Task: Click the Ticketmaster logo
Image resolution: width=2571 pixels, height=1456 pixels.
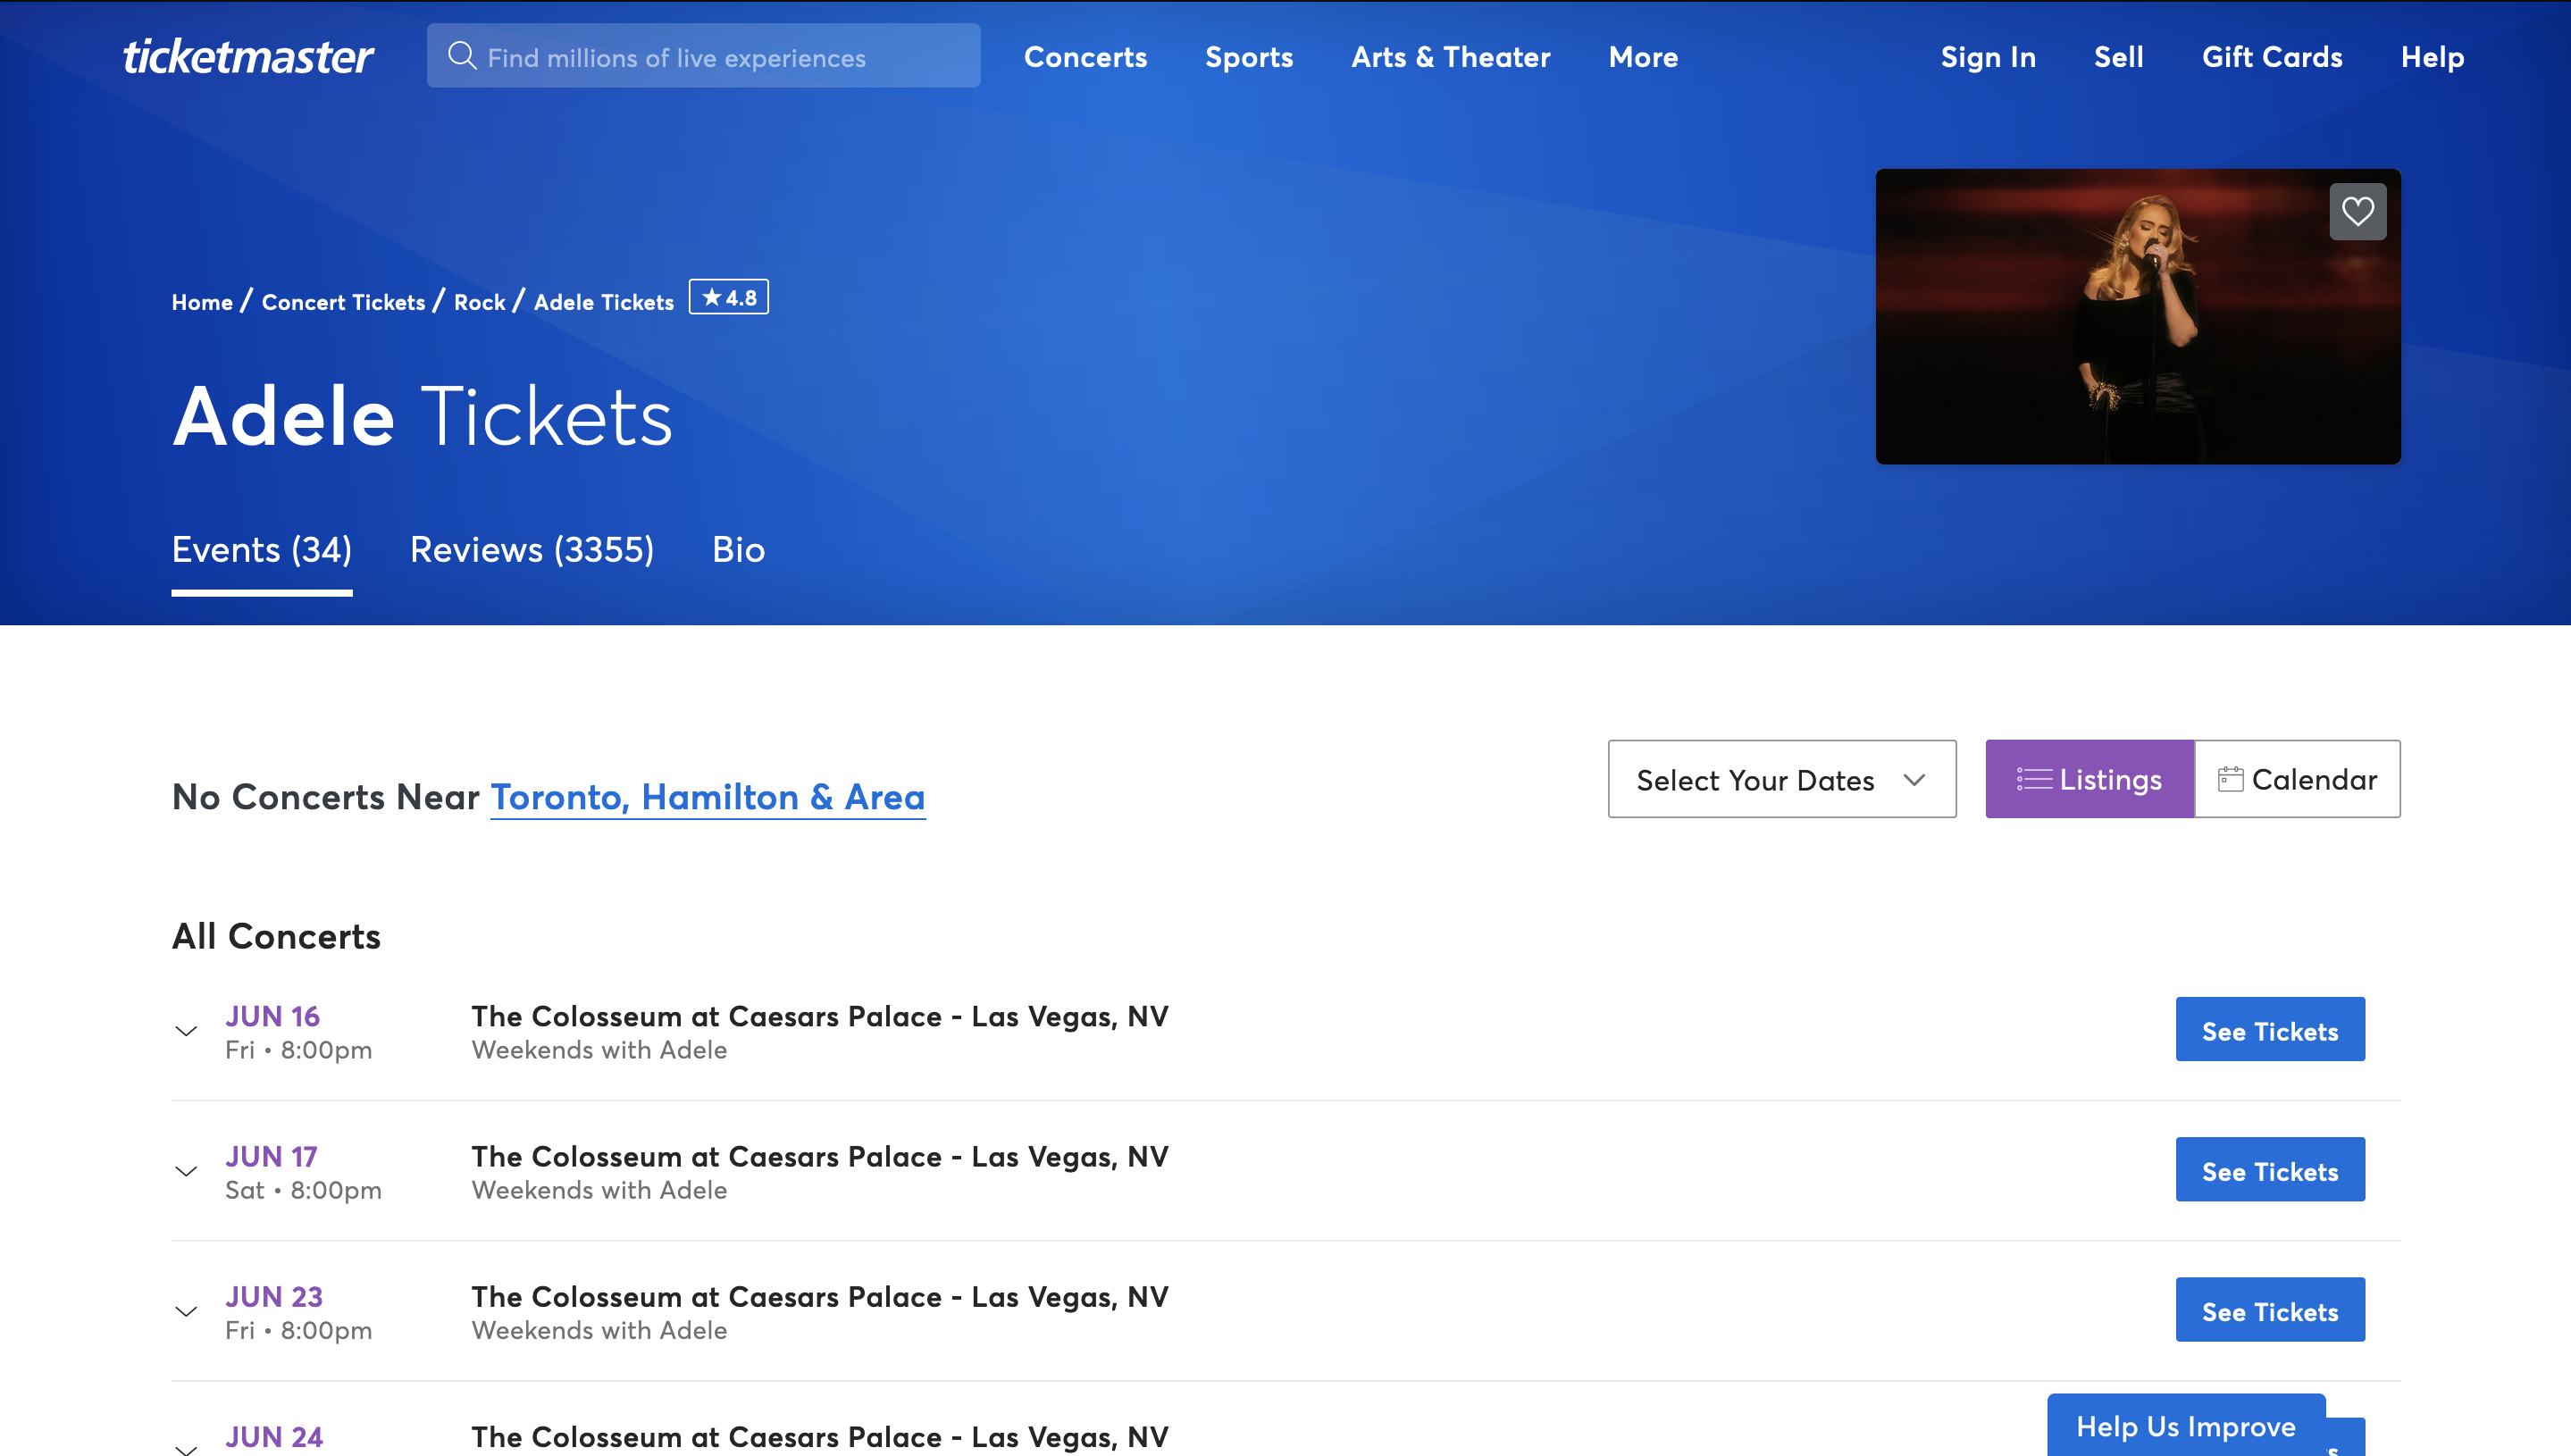Action: point(248,56)
